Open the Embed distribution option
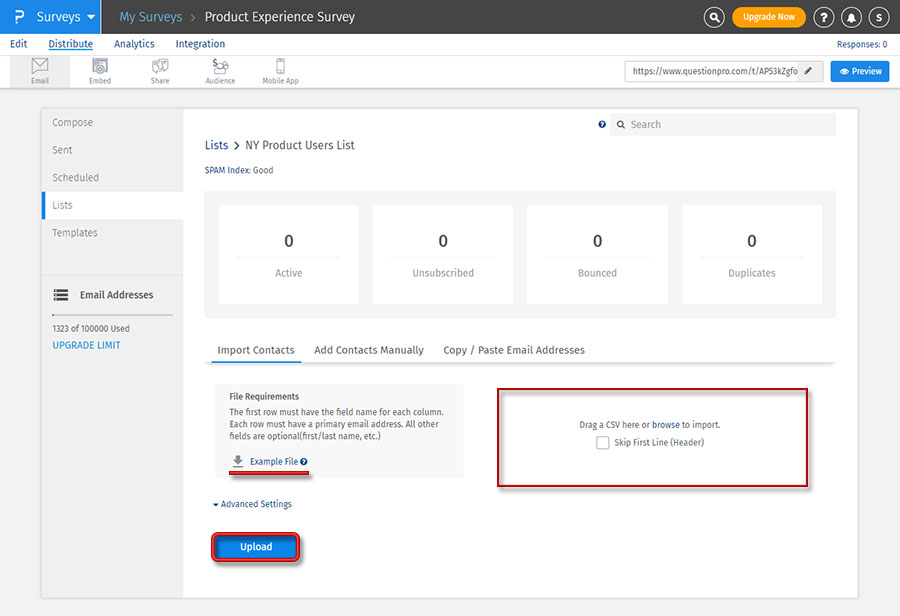 tap(100, 71)
